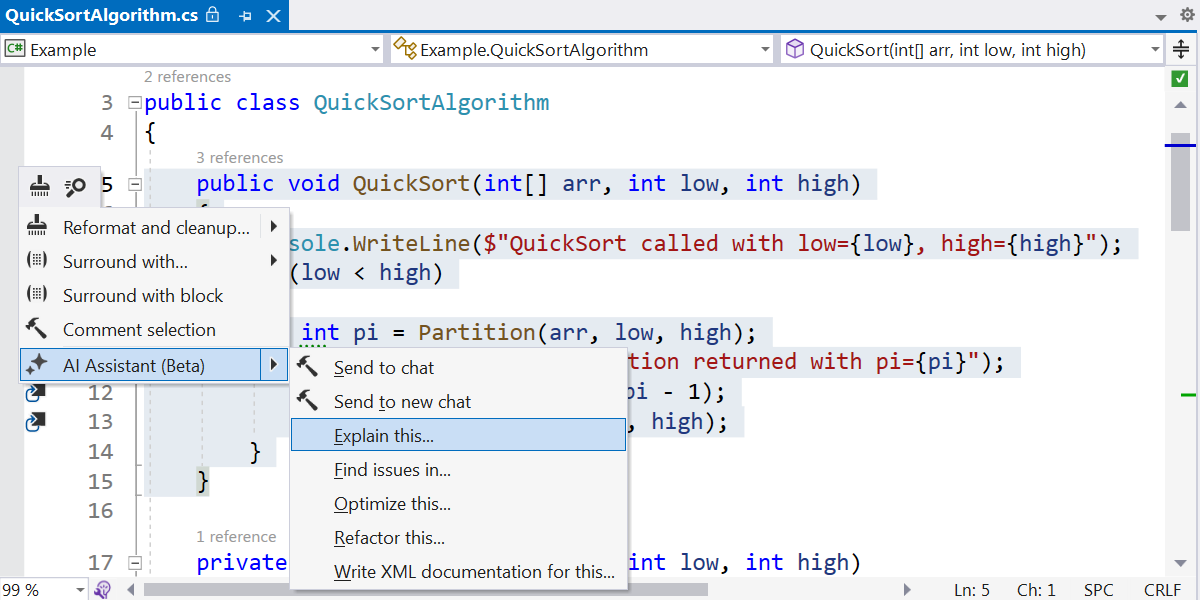Click the recursive call gutter icon on line 12
The image size is (1200, 600).
(x=36, y=392)
